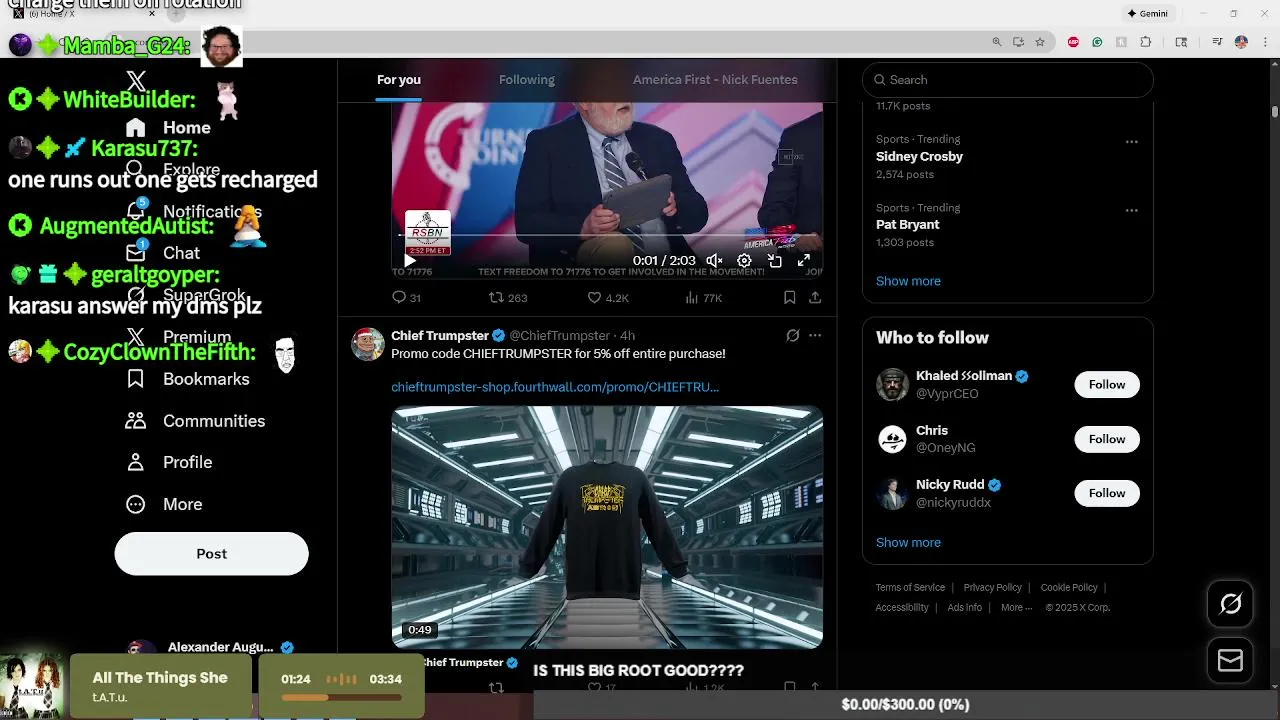Open the Ads info footer link

tap(965, 608)
